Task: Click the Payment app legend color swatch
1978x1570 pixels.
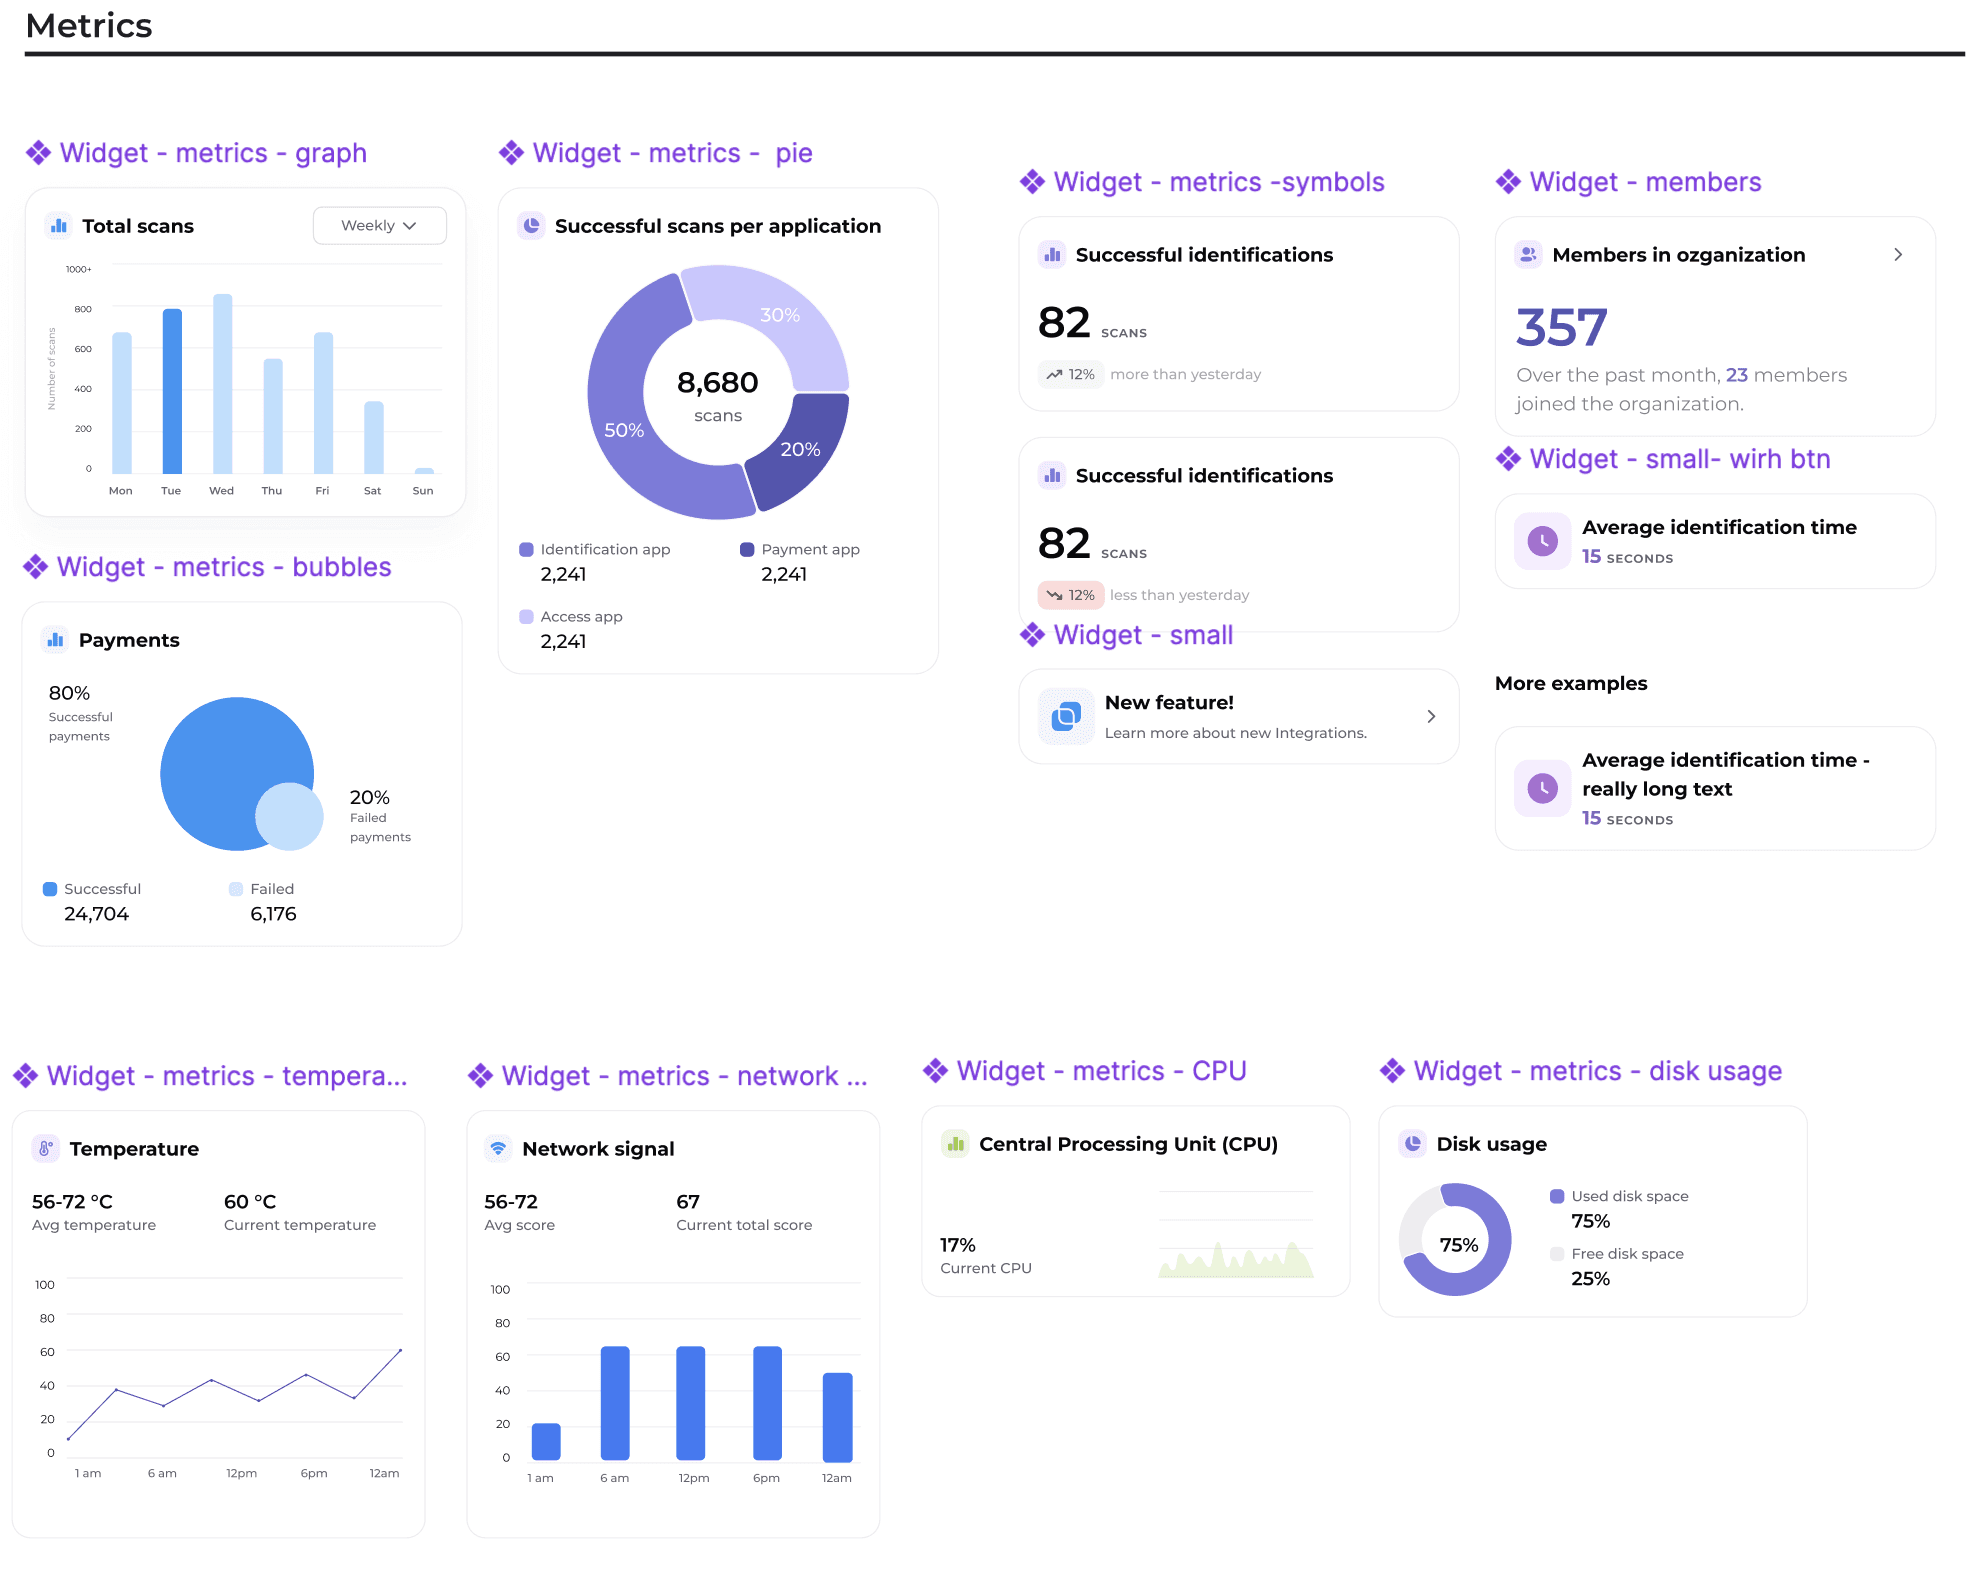Action: click(x=747, y=550)
